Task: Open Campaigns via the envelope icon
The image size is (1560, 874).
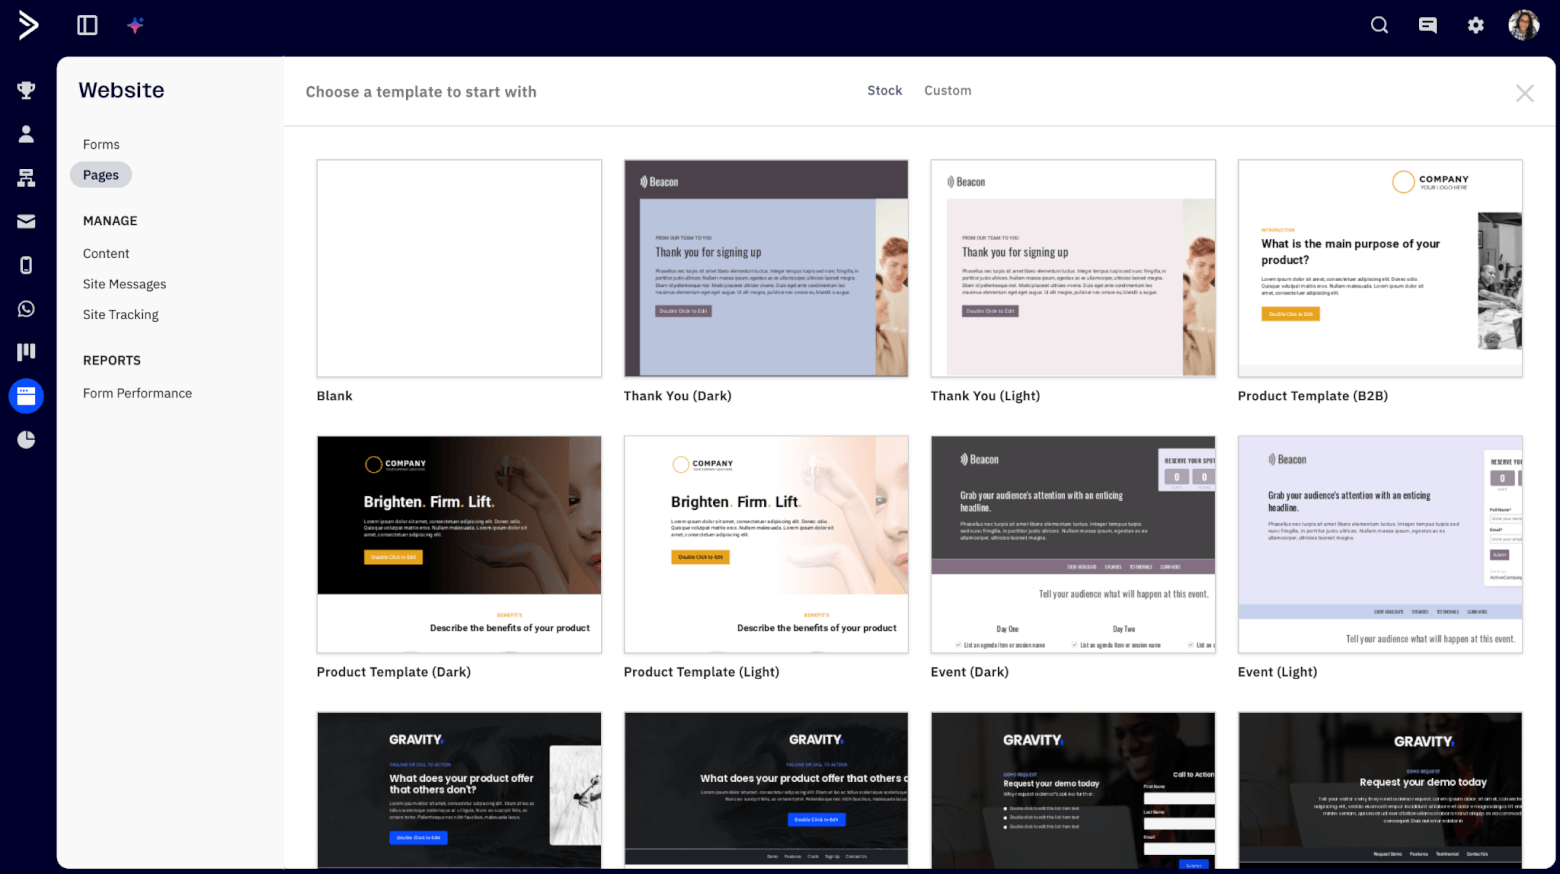Action: 26,221
